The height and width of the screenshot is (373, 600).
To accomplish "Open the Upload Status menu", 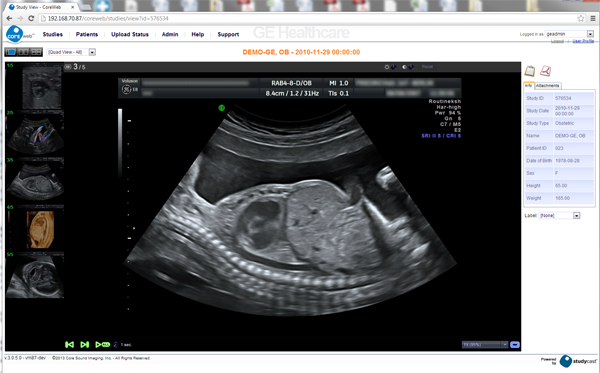I will point(130,34).
